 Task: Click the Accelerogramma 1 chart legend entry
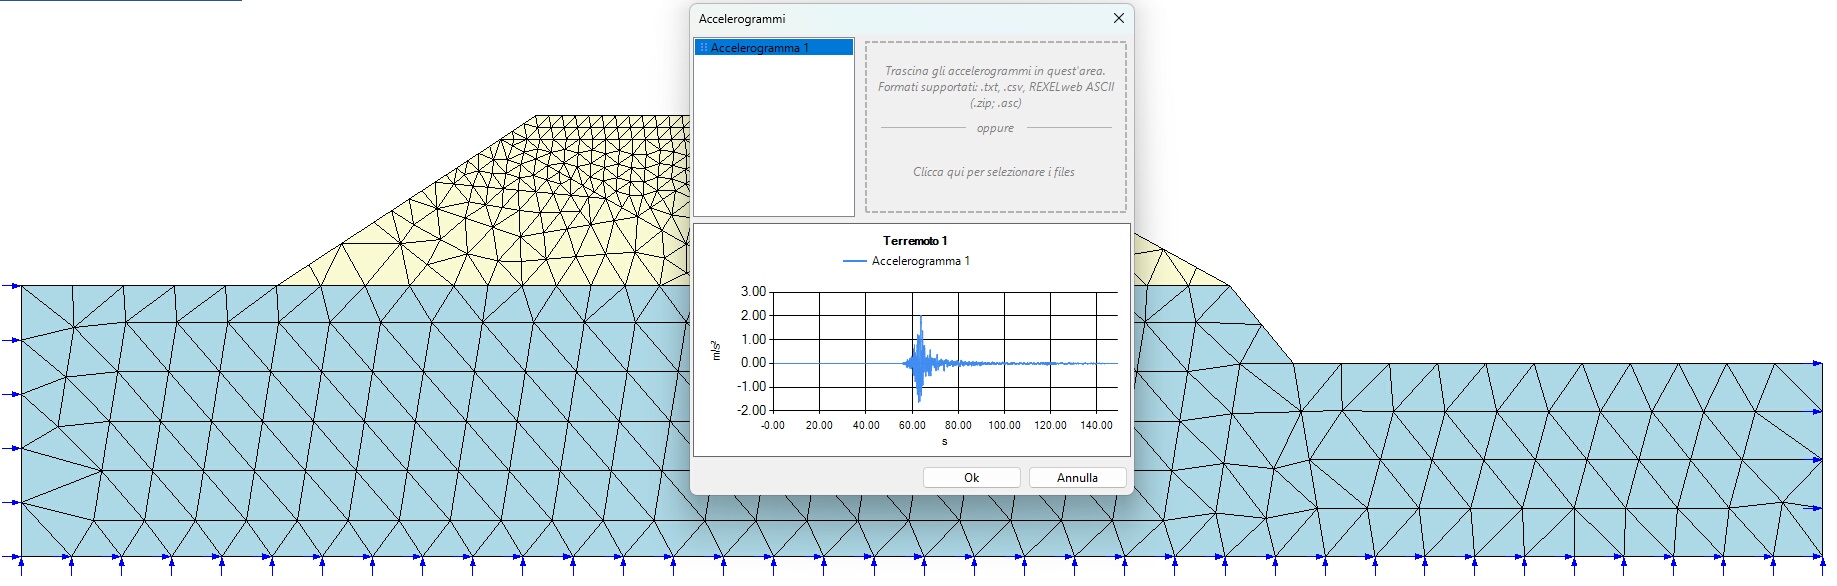click(x=906, y=261)
